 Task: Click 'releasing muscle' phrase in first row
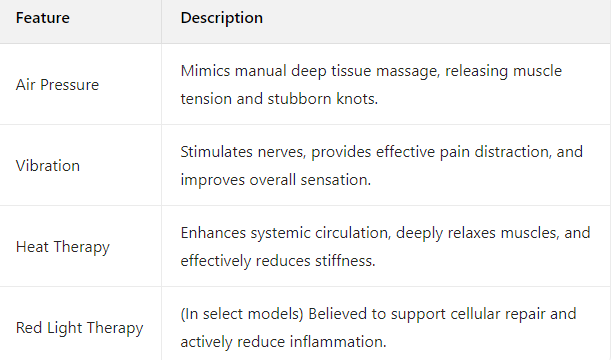pyautogui.click(x=503, y=71)
